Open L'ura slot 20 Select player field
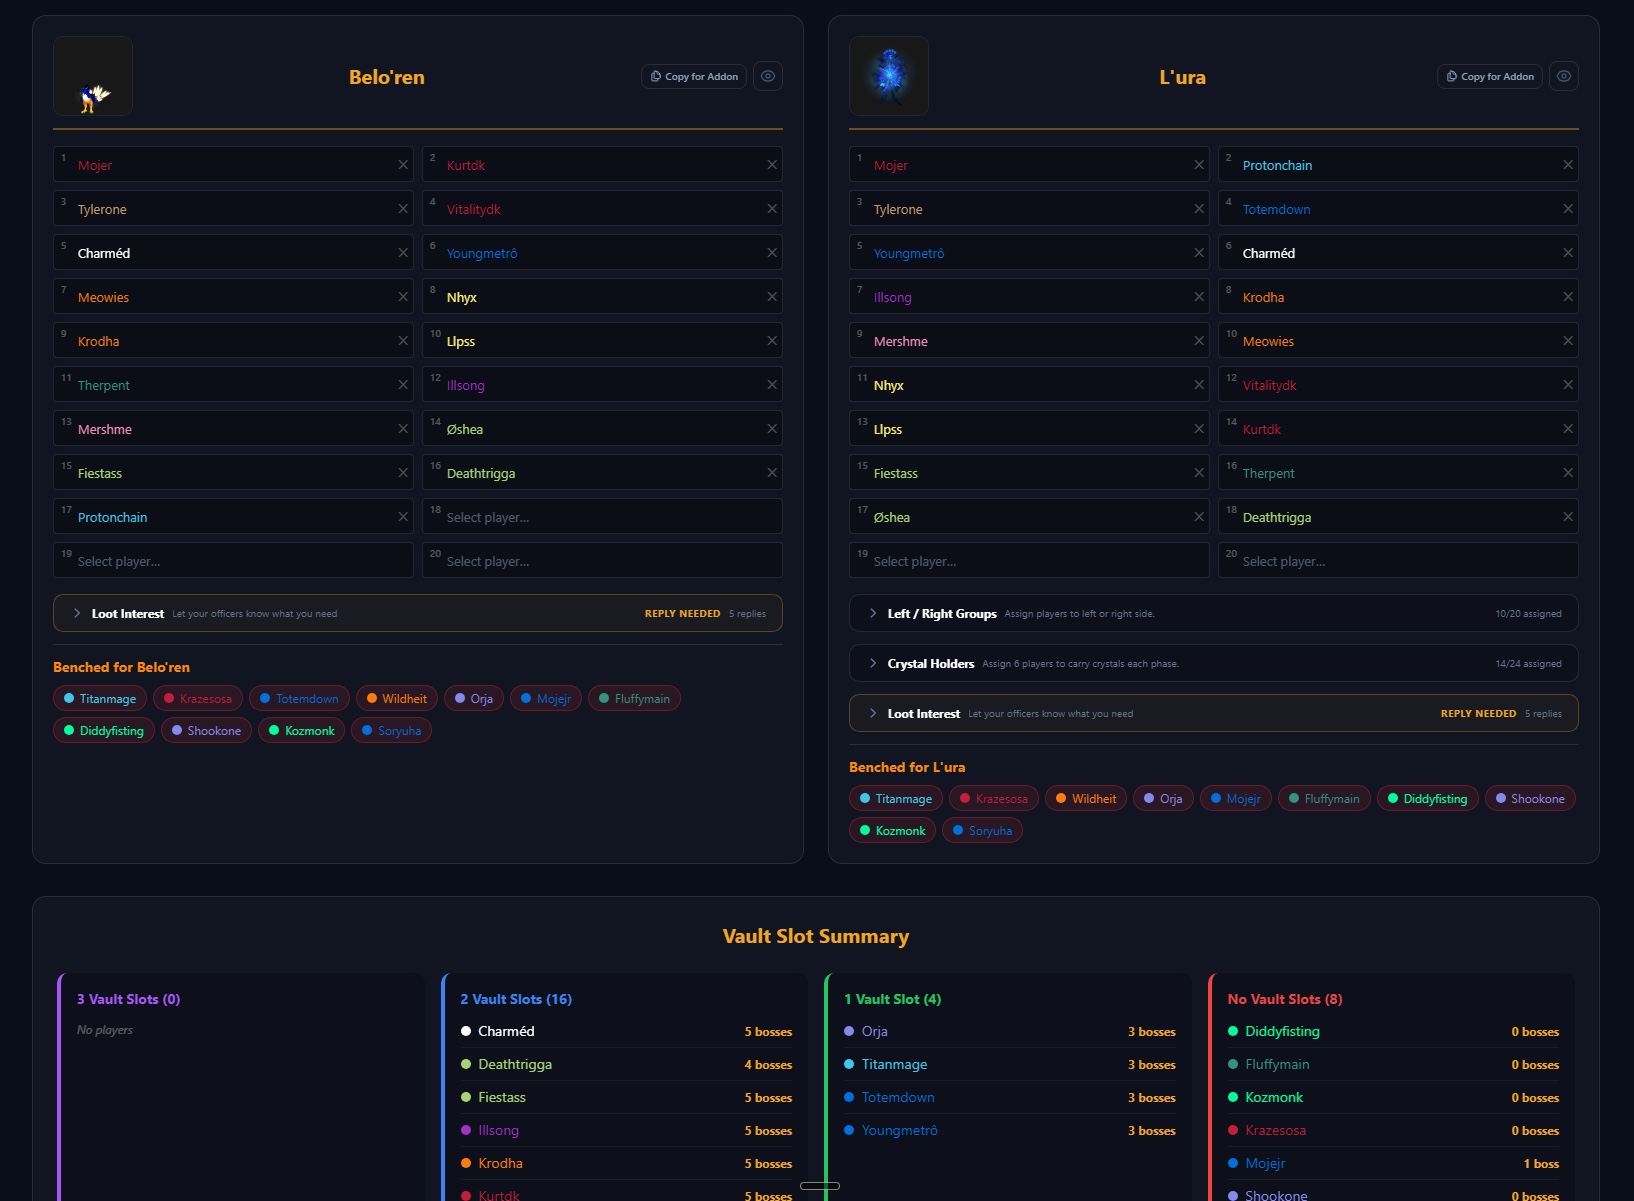Image resolution: width=1634 pixels, height=1201 pixels. pos(1398,561)
